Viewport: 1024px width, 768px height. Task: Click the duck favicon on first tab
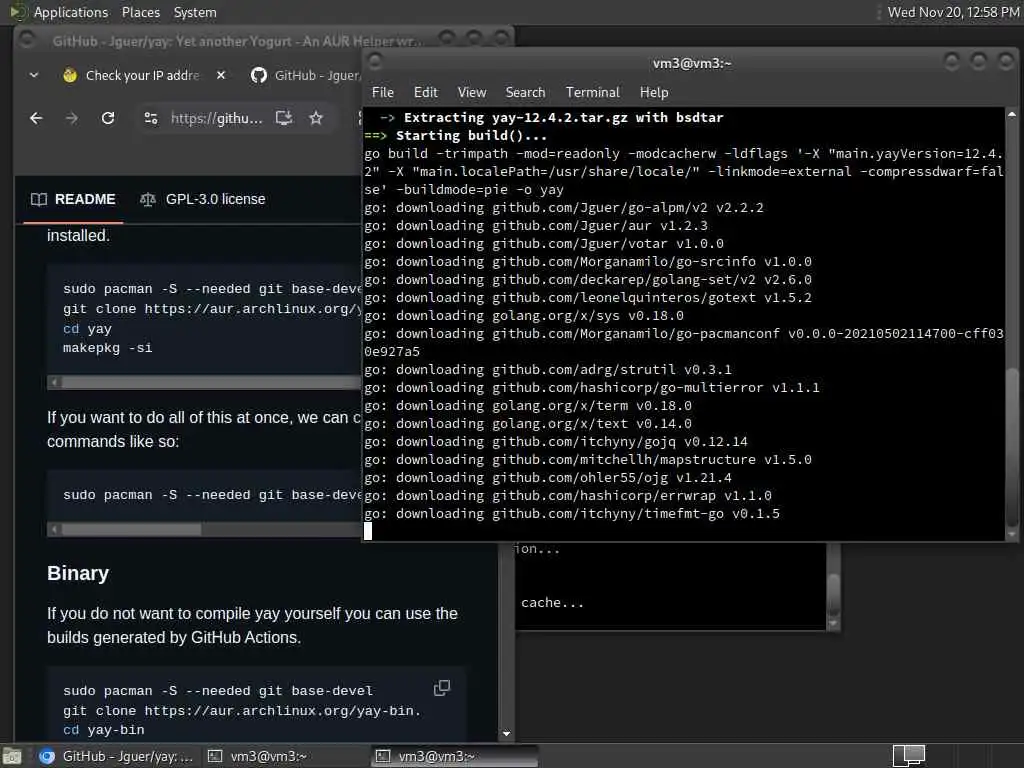coord(70,75)
